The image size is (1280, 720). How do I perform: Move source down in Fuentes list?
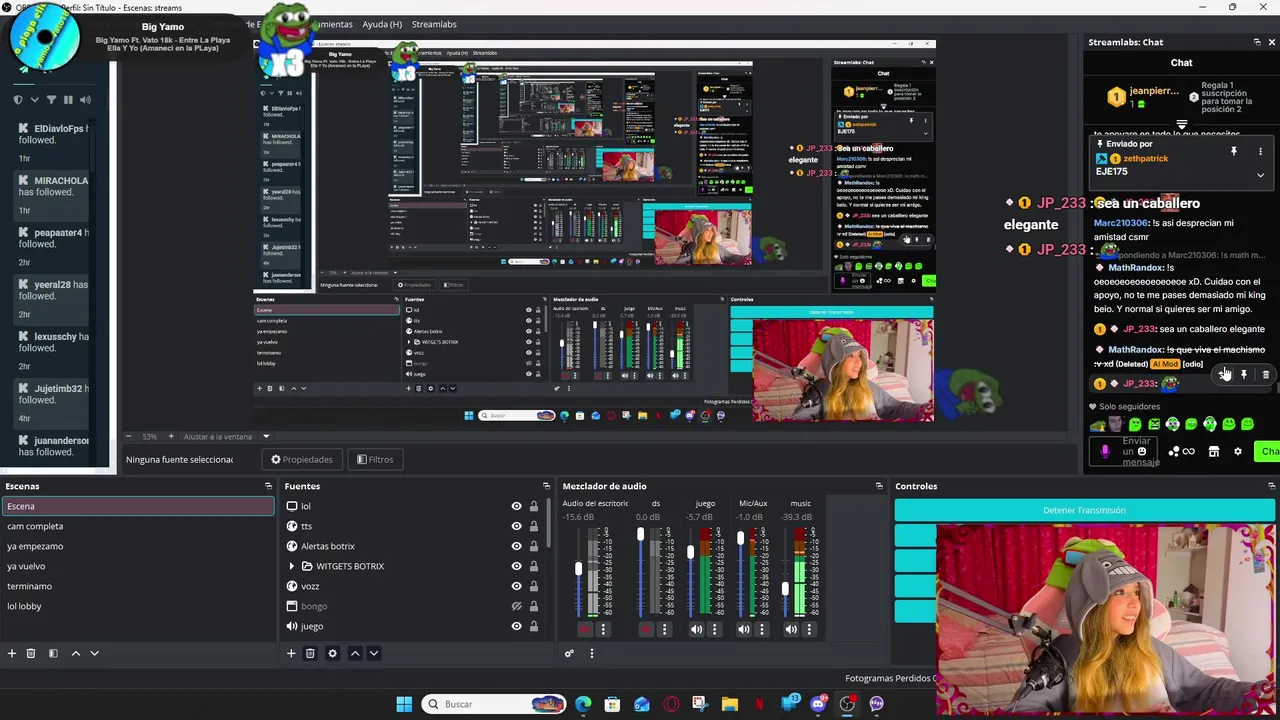373,653
